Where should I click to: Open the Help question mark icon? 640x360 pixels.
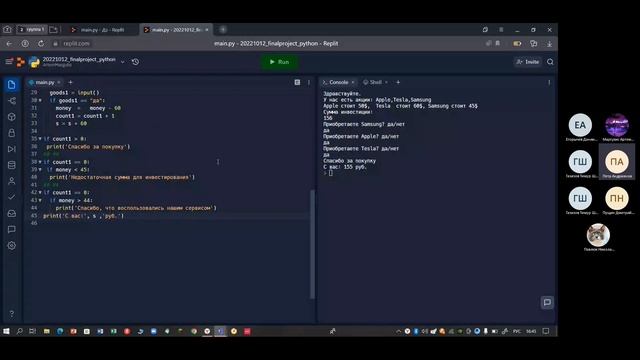click(x=11, y=313)
